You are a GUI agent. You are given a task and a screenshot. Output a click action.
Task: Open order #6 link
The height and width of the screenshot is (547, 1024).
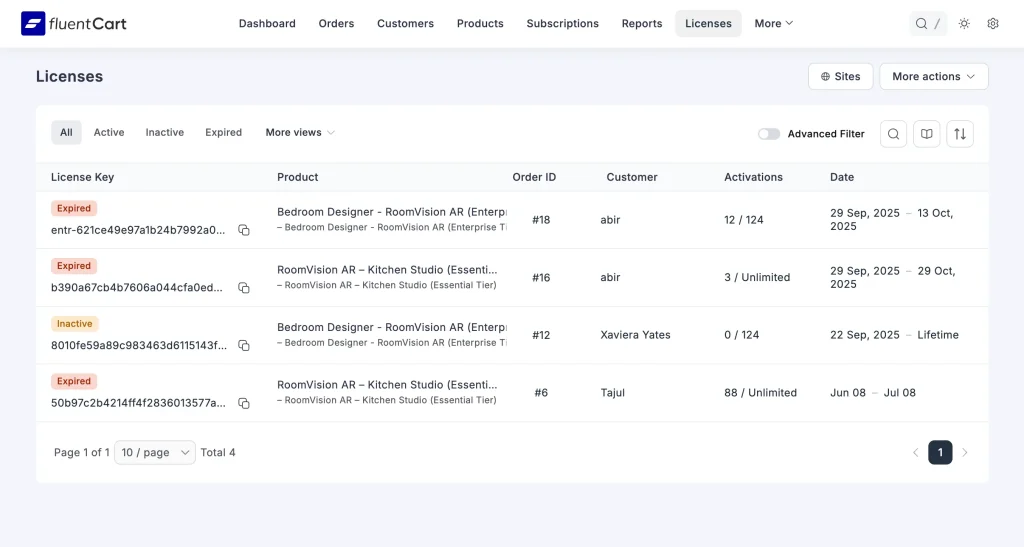(x=541, y=393)
